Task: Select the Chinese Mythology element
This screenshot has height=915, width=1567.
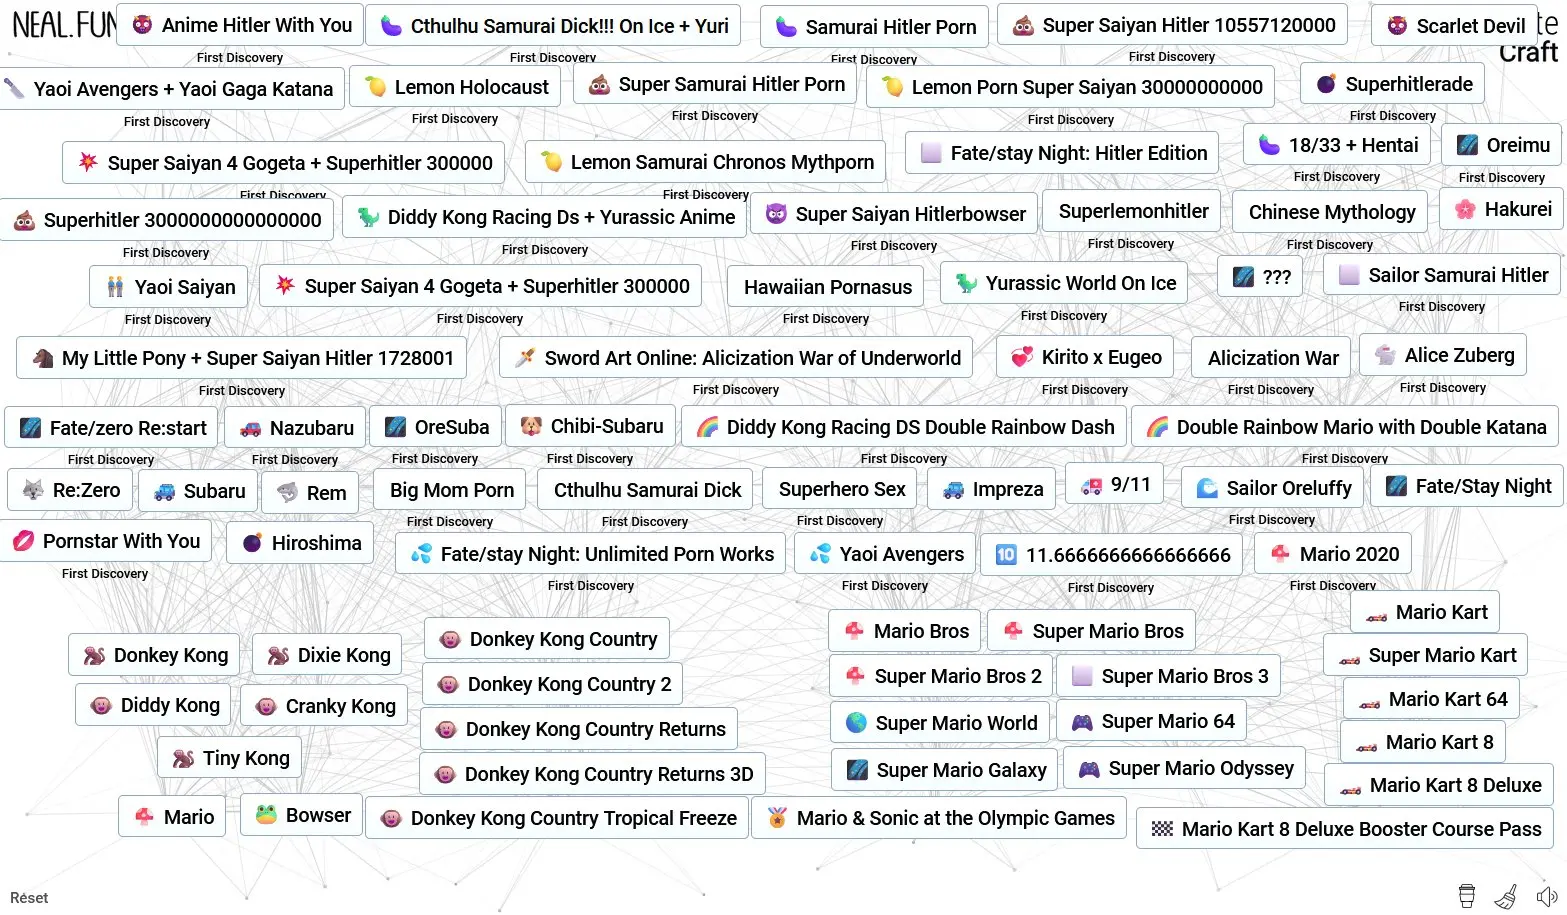Action: click(x=1330, y=212)
